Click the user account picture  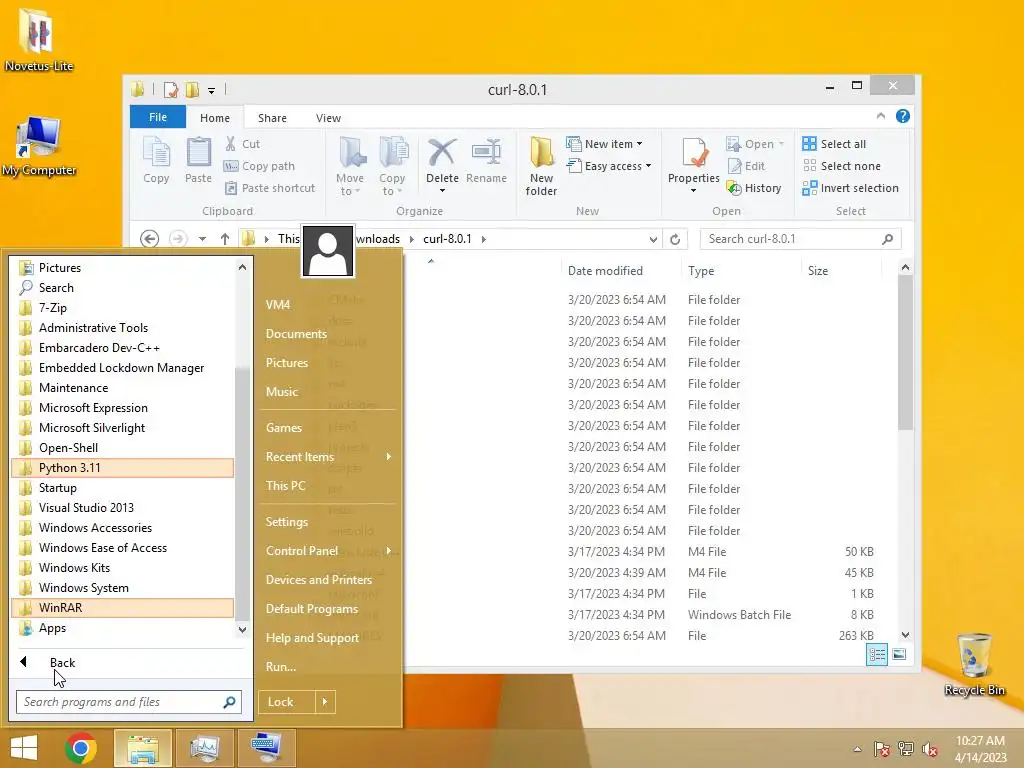[328, 251]
